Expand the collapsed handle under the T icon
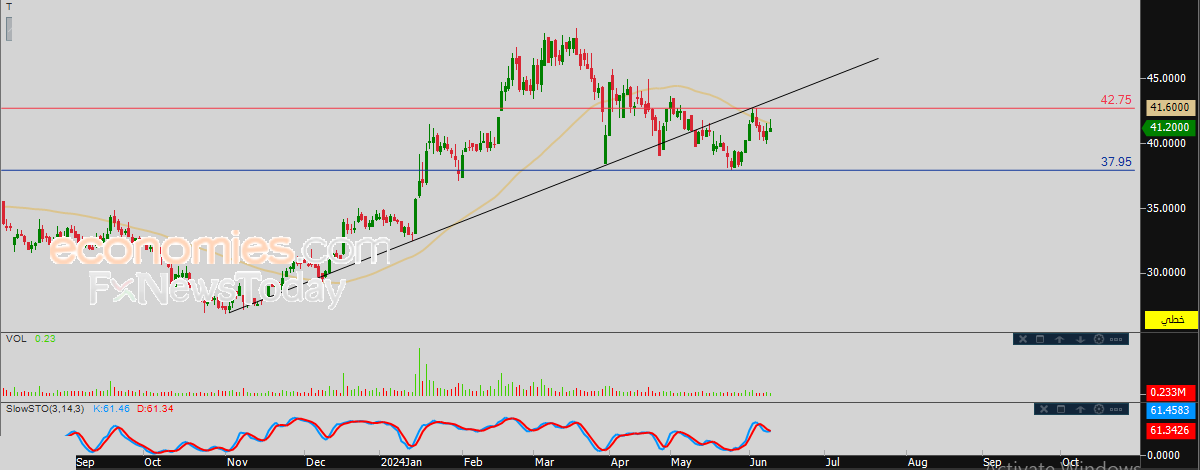 [9, 27]
